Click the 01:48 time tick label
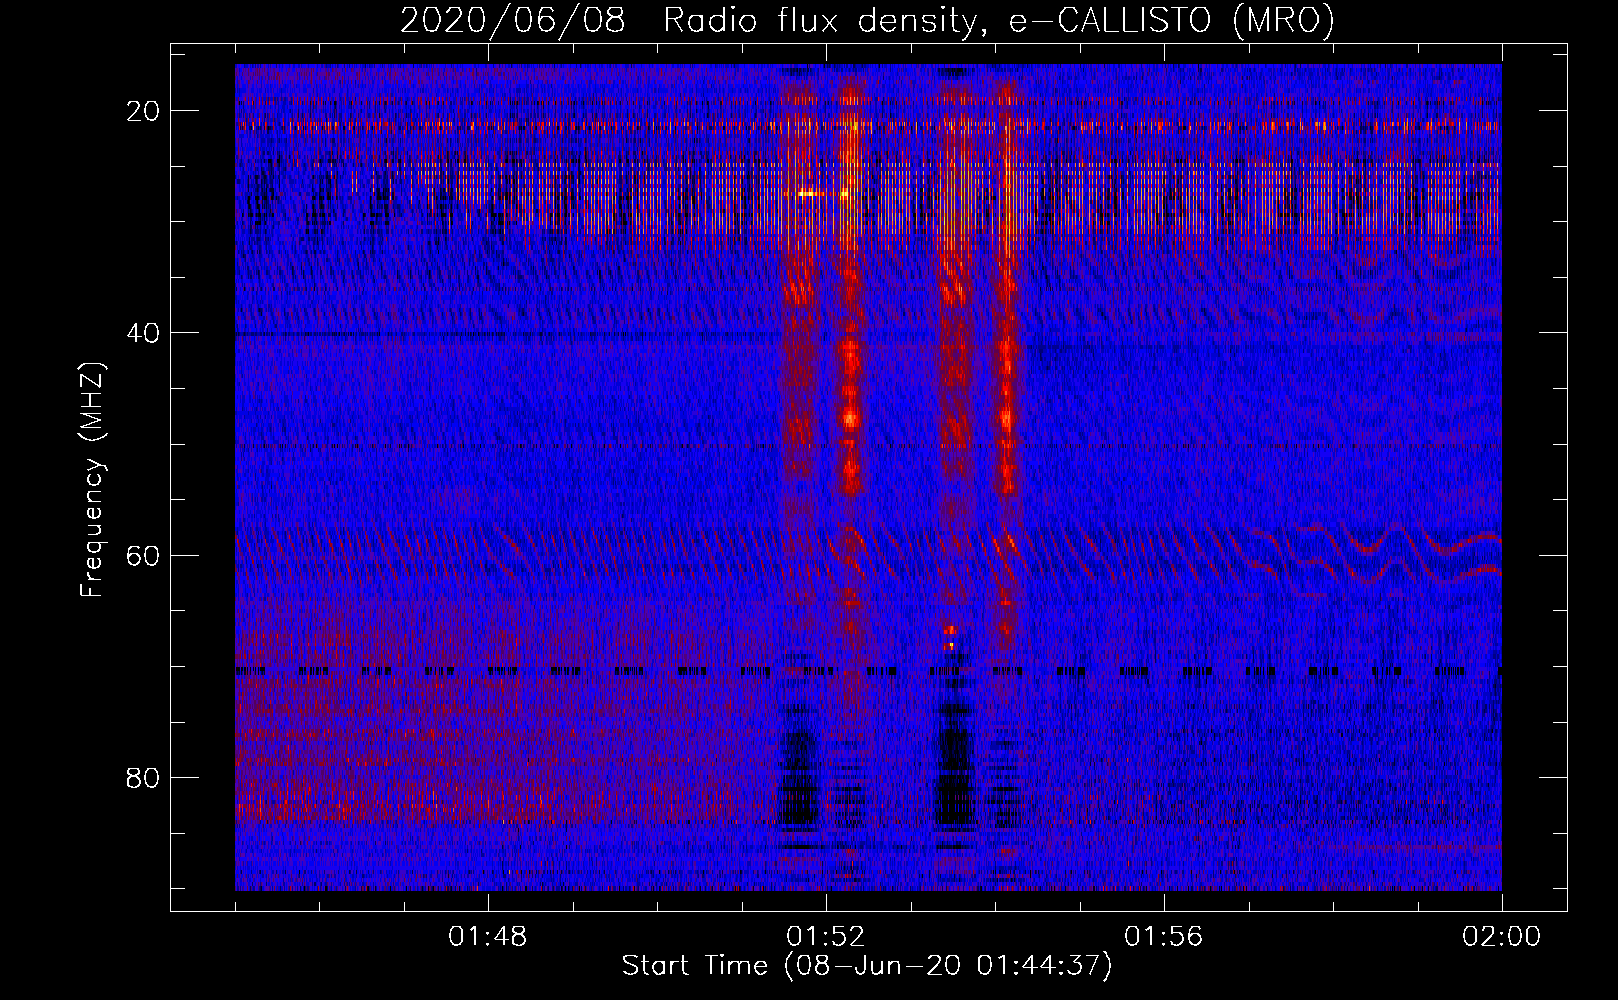The width and height of the screenshot is (1618, 1000). point(488,937)
